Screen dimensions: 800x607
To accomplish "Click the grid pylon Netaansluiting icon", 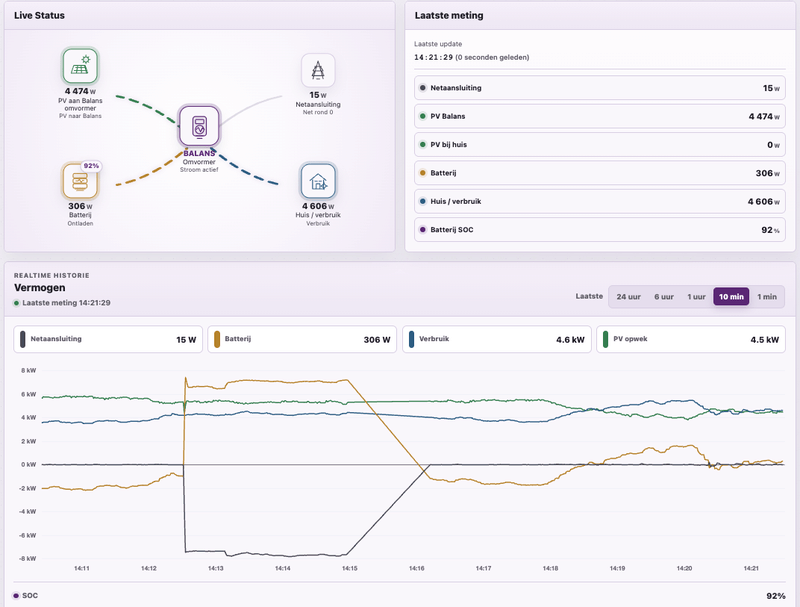I will pos(318,70).
